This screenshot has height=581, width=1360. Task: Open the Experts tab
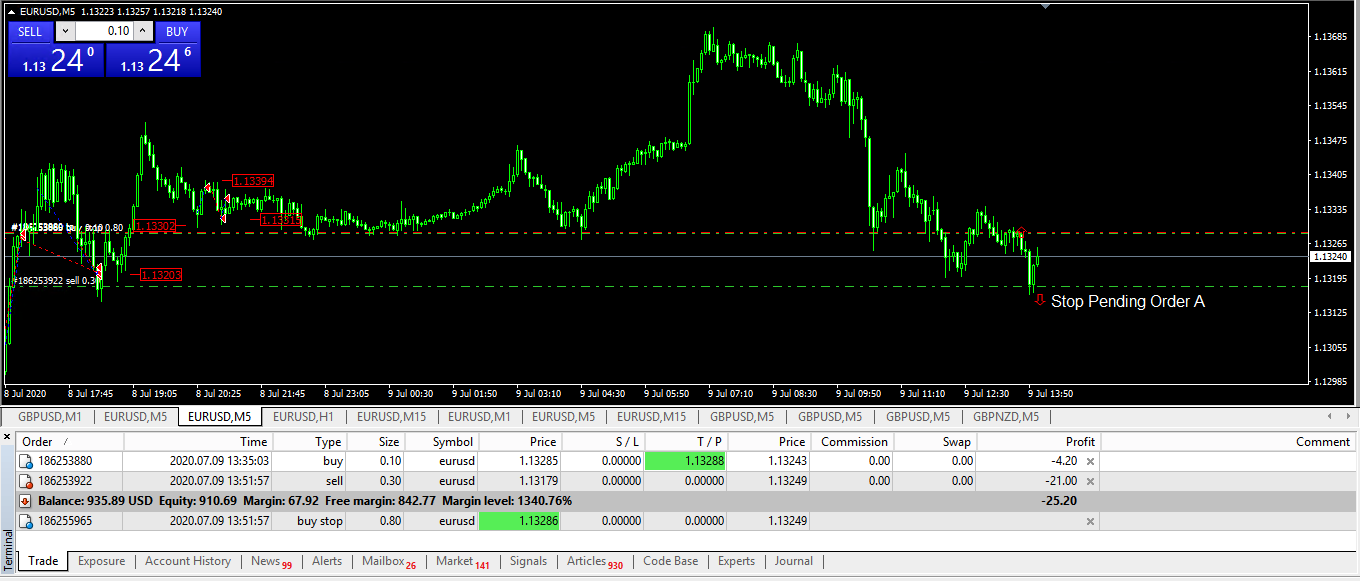pos(736,561)
